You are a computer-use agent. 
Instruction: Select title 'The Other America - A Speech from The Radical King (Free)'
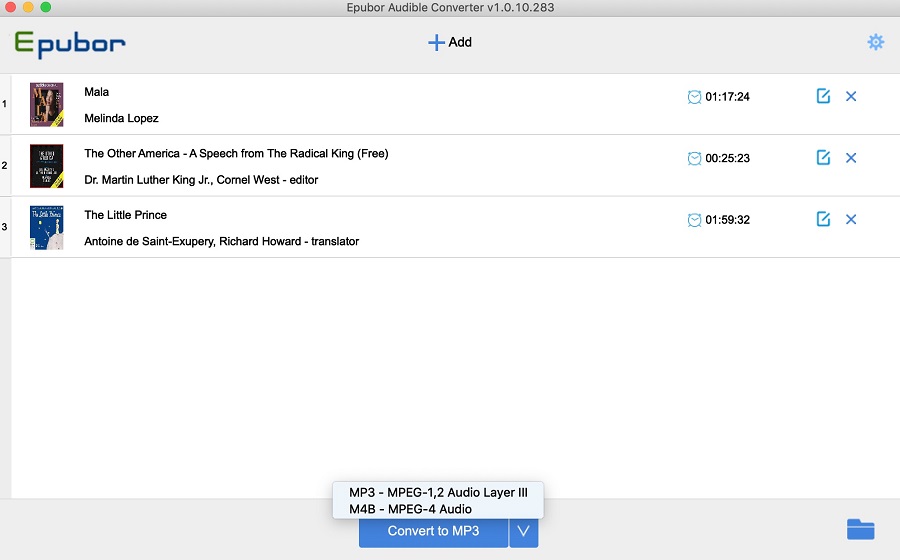236,153
